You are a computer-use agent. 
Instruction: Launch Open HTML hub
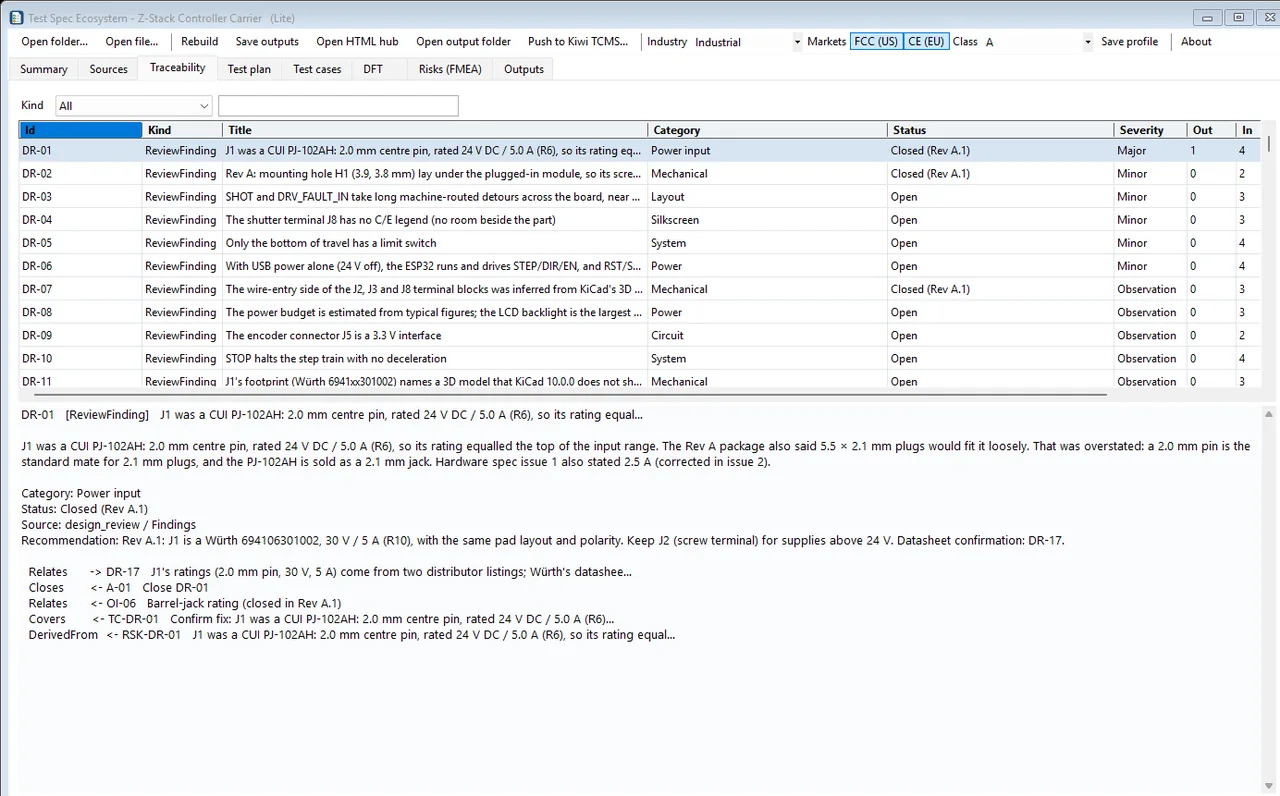[357, 42]
